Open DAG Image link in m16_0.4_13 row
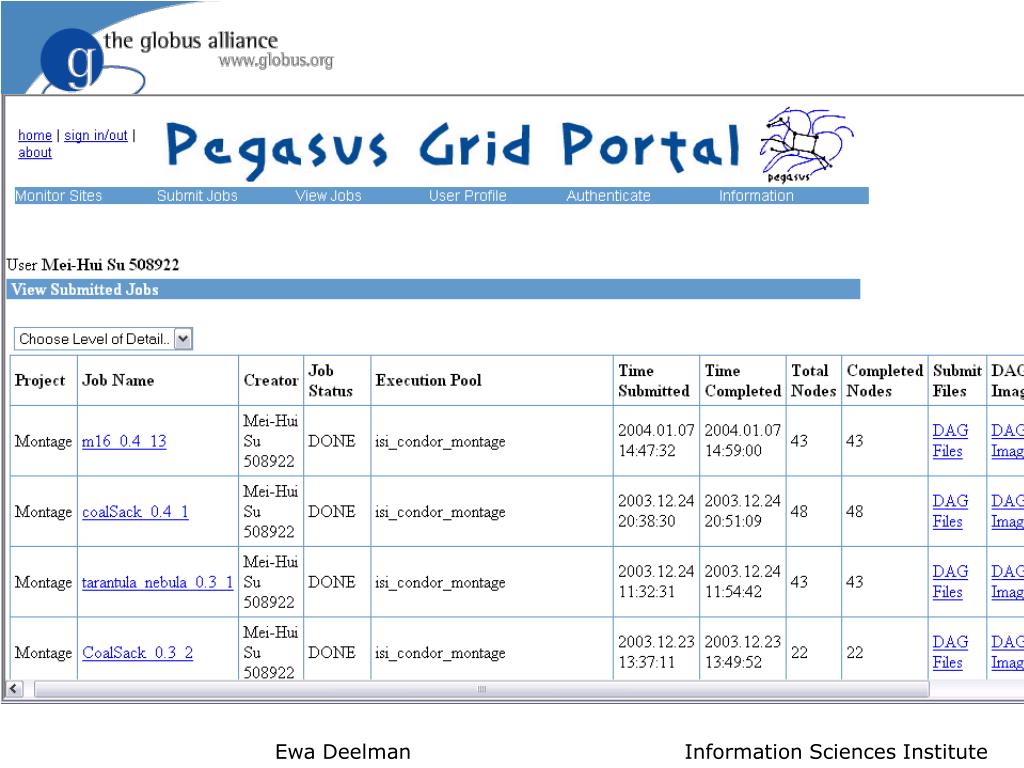The image size is (1024, 768). click(1007, 441)
